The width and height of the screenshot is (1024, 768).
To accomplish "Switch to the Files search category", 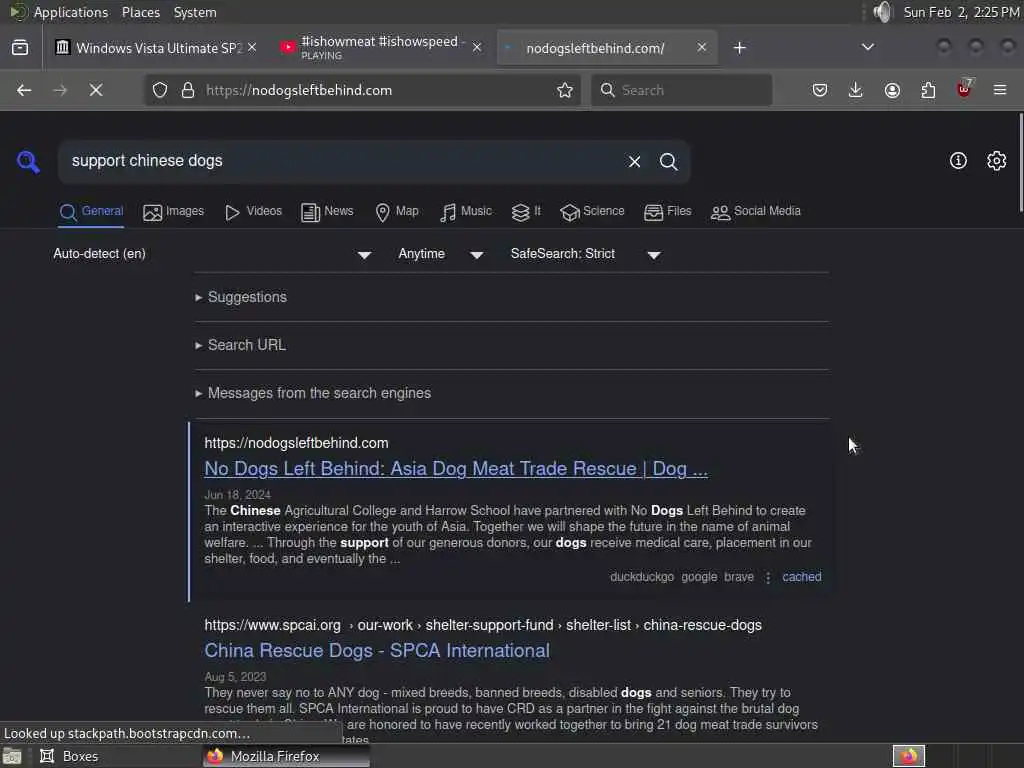I will [x=667, y=212].
